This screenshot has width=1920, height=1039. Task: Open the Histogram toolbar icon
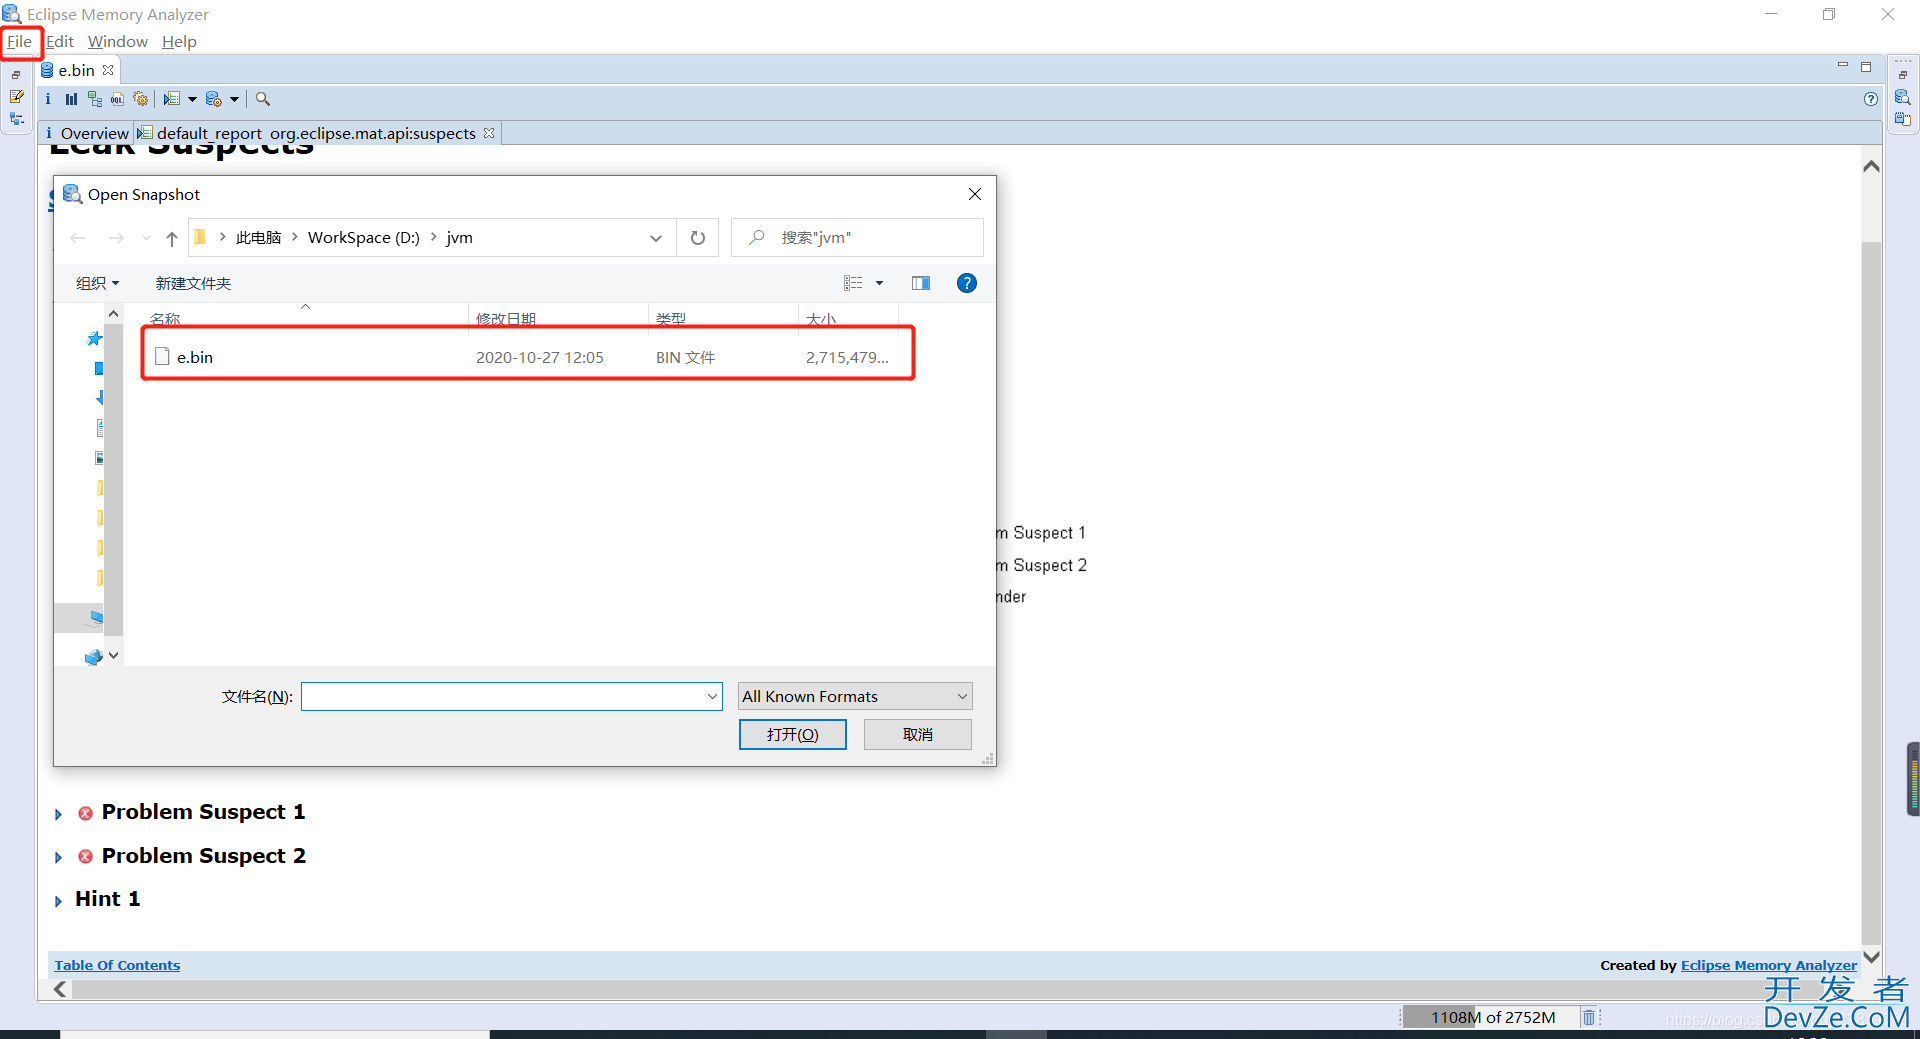coord(71,99)
